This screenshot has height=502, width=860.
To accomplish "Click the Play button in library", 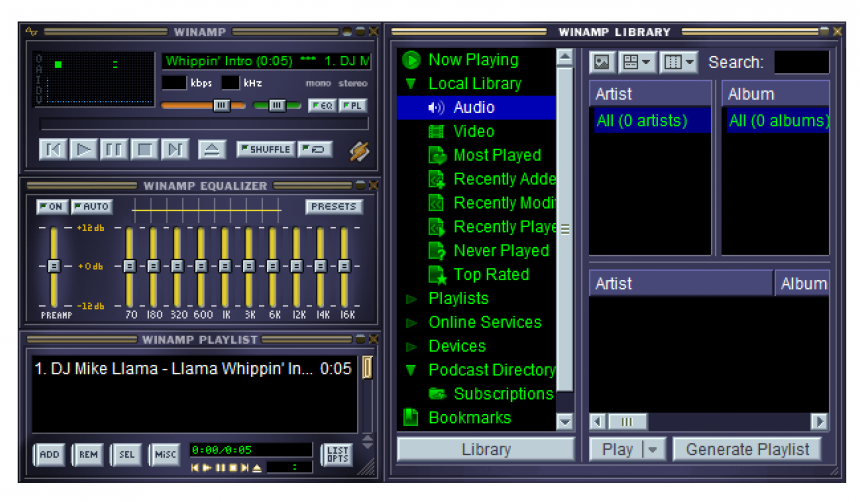I will pyautogui.click(x=616, y=449).
